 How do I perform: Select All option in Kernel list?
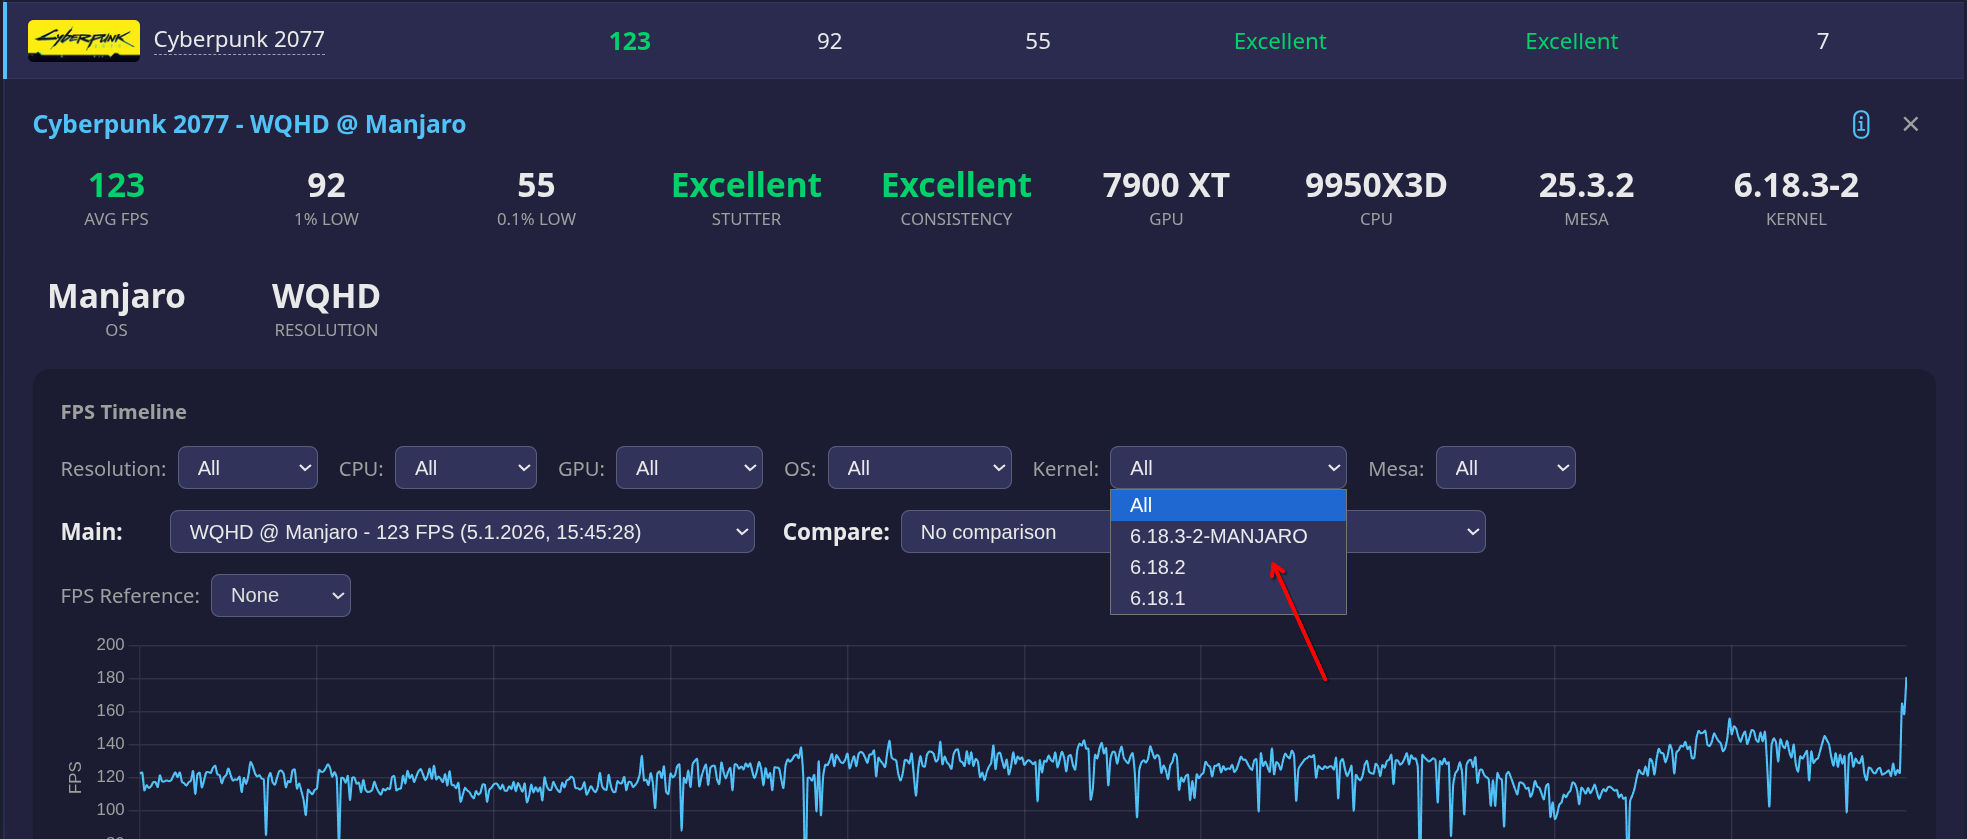coord(1228,505)
